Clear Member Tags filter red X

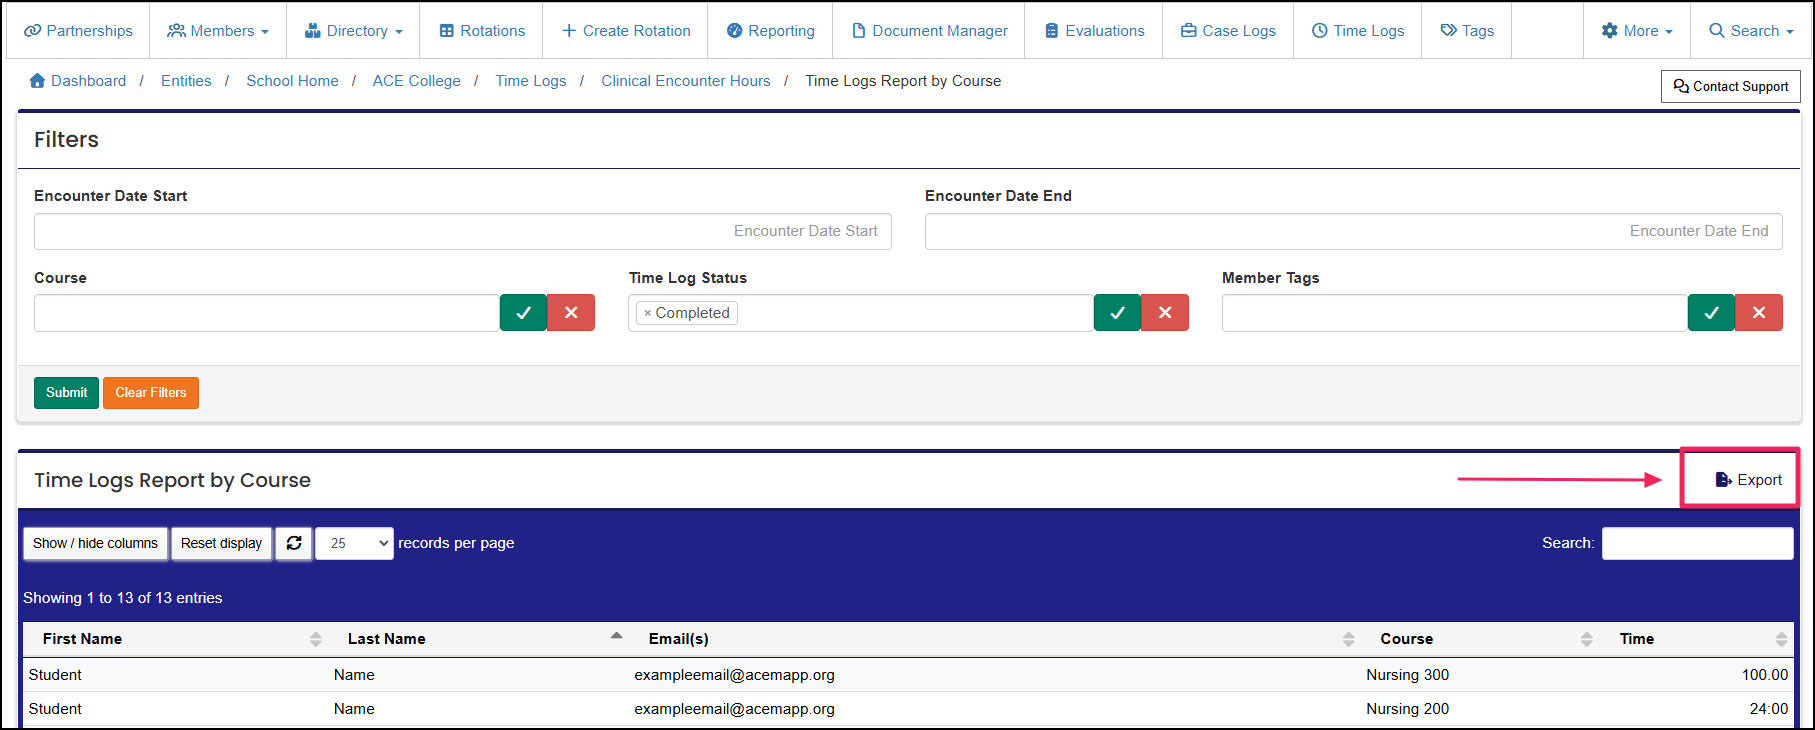1759,313
